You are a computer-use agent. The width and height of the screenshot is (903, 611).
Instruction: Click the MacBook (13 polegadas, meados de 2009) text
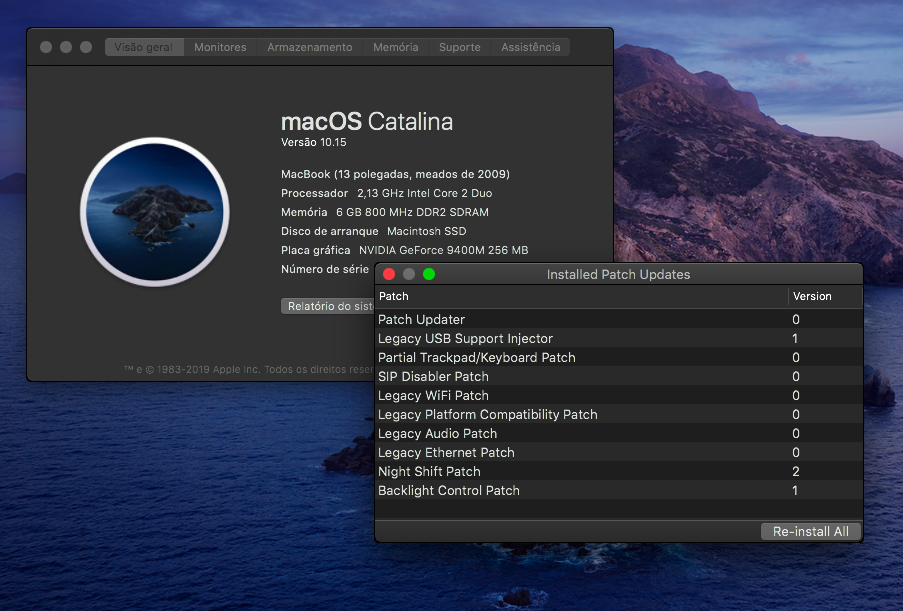tap(395, 174)
